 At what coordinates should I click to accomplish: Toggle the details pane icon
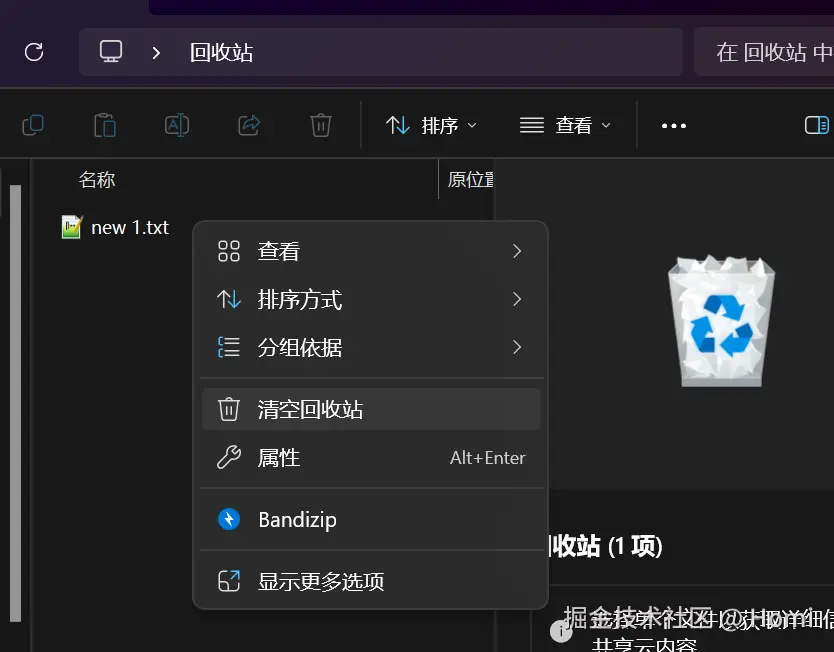(816, 126)
